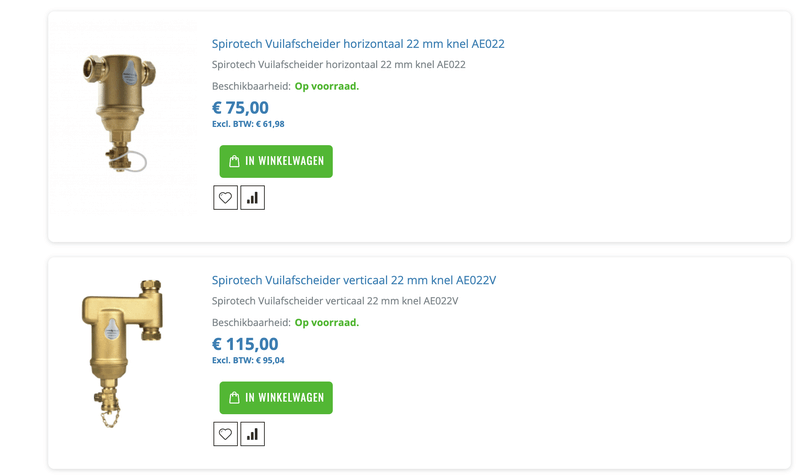
Task: Click shopping bag icon on AE022 cart button
Action: (234, 162)
